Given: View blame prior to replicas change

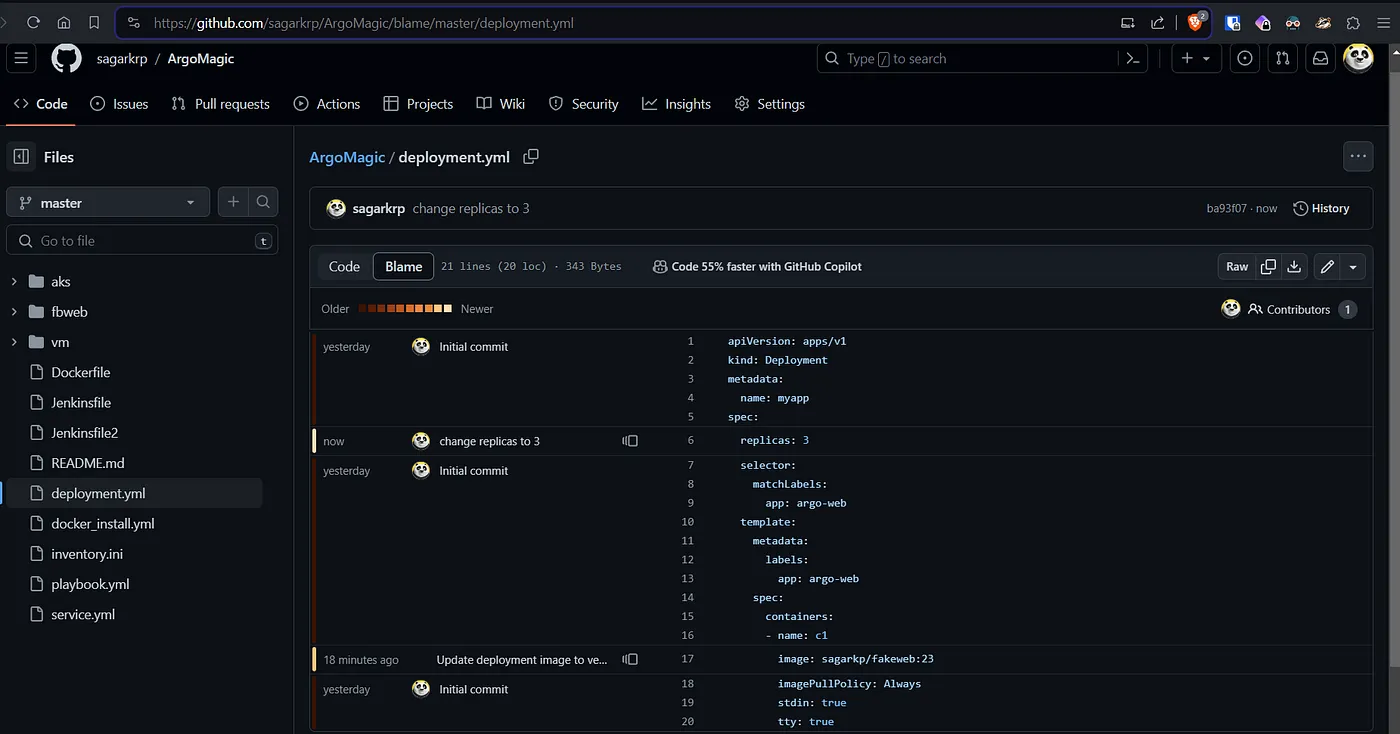Looking at the screenshot, I should (x=630, y=441).
